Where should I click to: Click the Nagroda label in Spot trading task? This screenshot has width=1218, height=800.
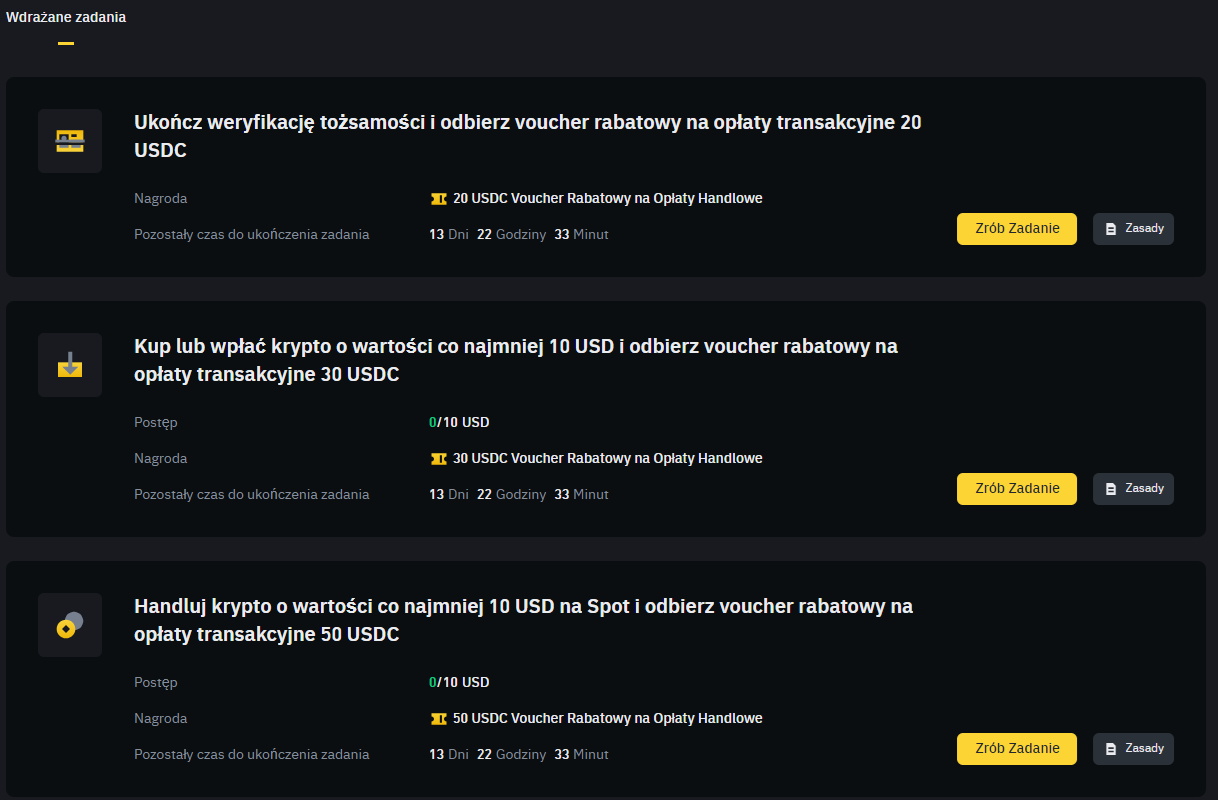[x=160, y=719]
